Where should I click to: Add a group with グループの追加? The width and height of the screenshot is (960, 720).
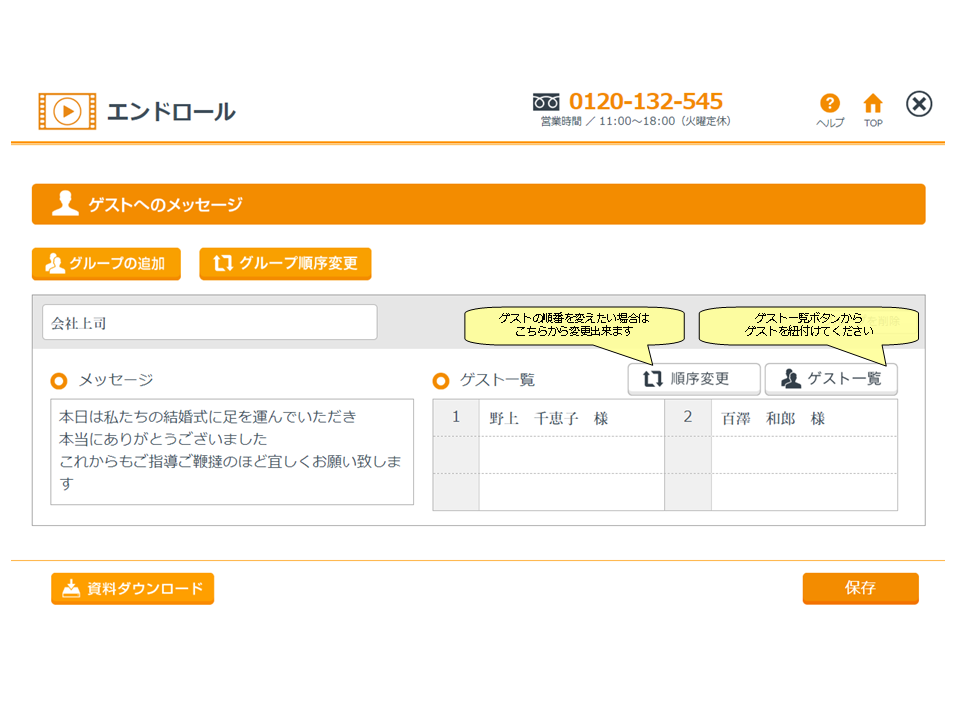[x=106, y=264]
